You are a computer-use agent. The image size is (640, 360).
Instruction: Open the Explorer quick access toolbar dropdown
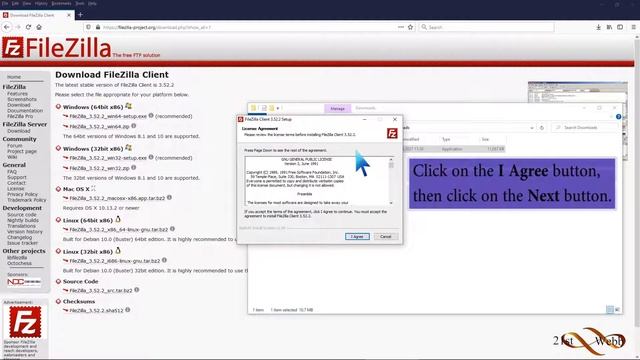coord(278,108)
